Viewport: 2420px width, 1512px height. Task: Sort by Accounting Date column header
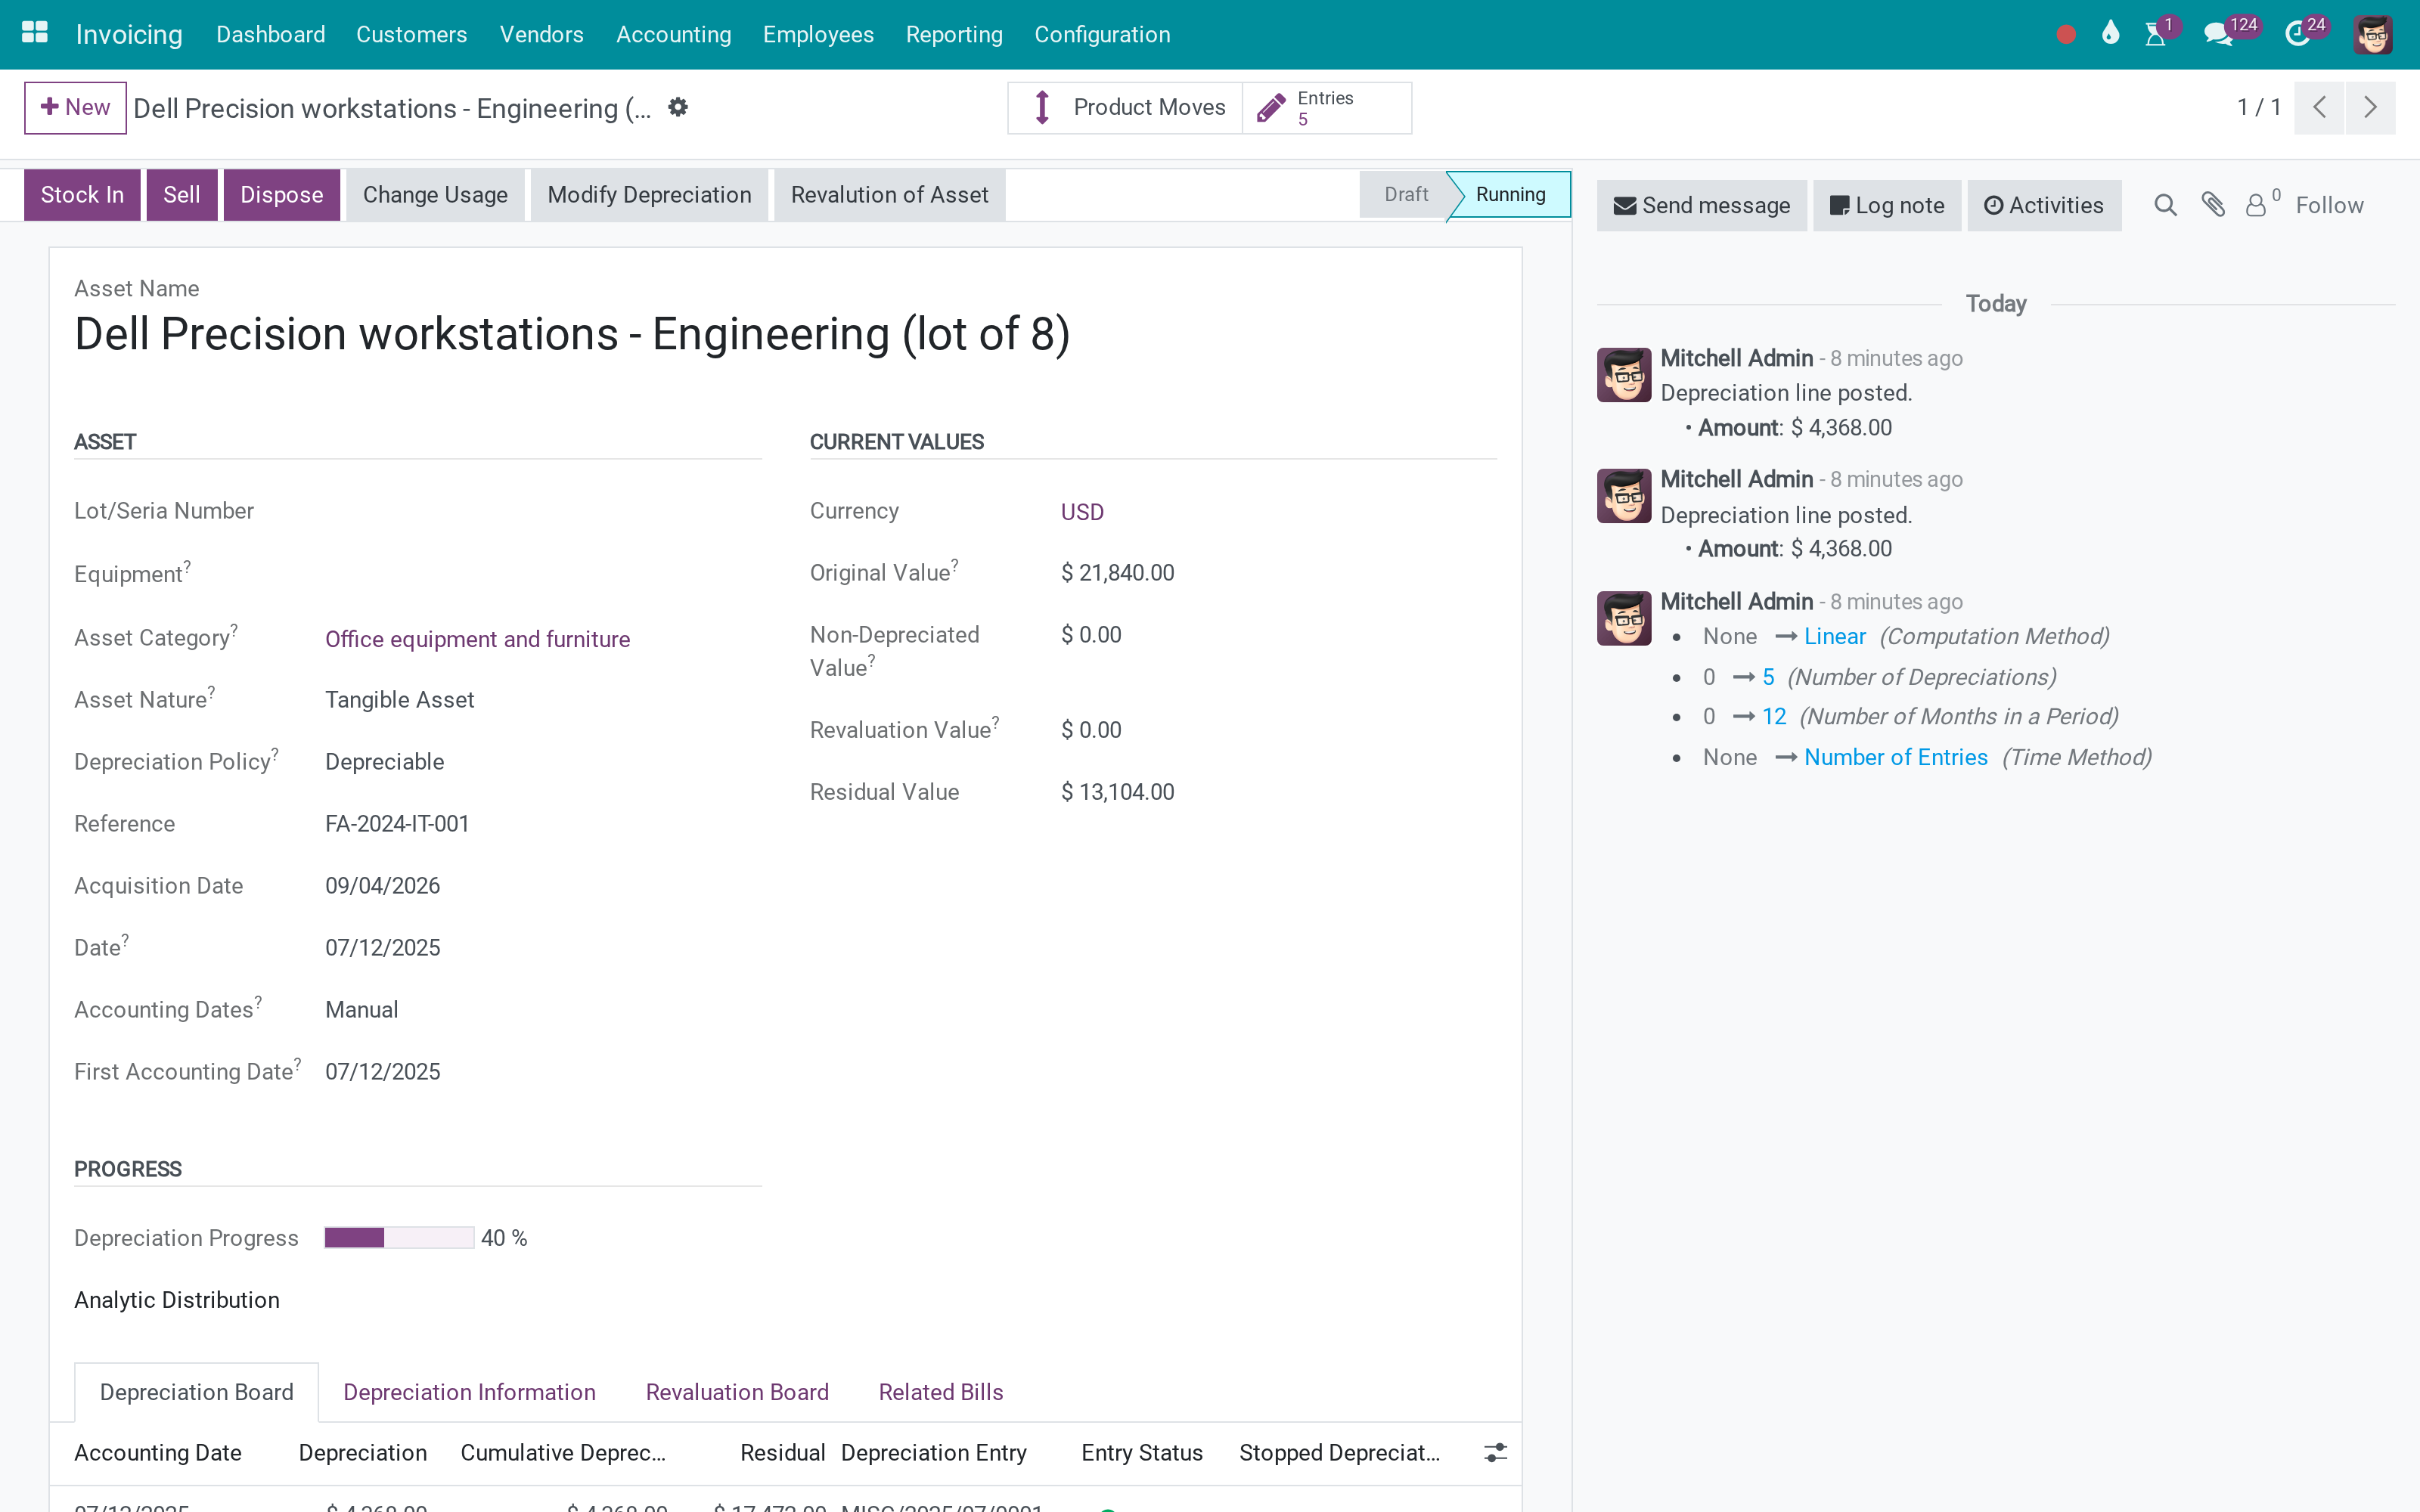[x=158, y=1453]
